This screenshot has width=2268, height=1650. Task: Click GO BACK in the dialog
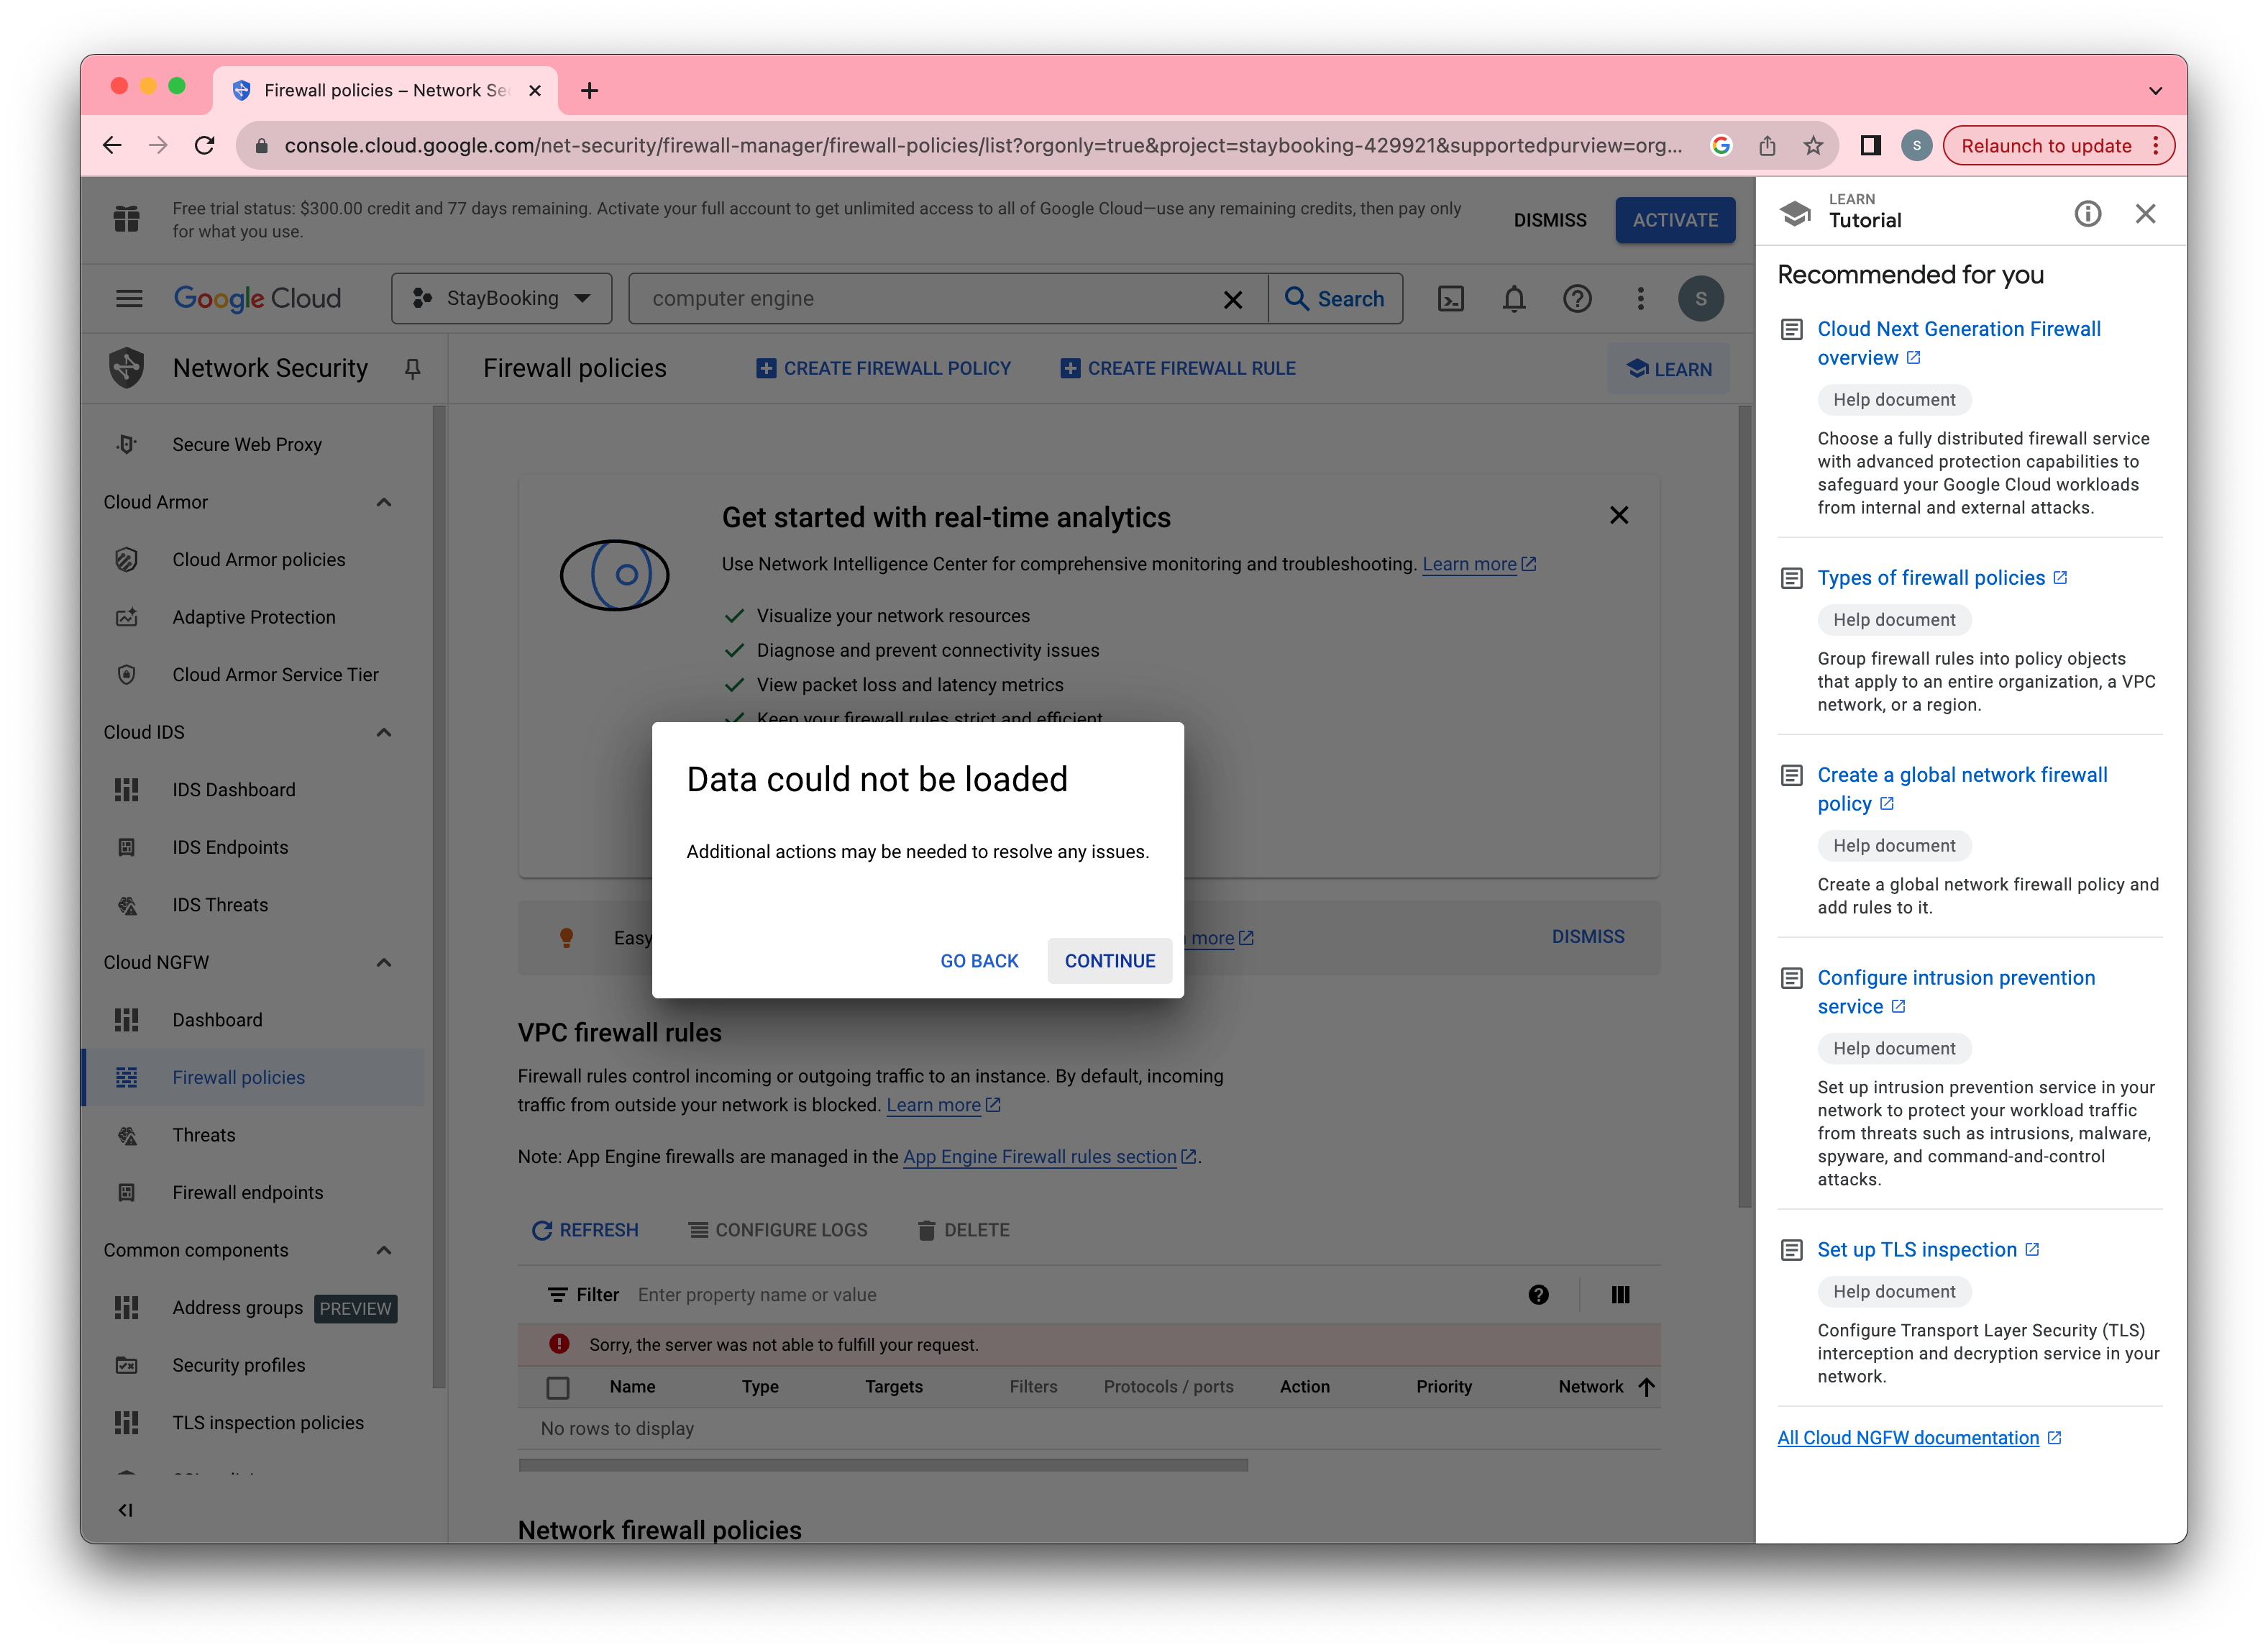point(979,961)
